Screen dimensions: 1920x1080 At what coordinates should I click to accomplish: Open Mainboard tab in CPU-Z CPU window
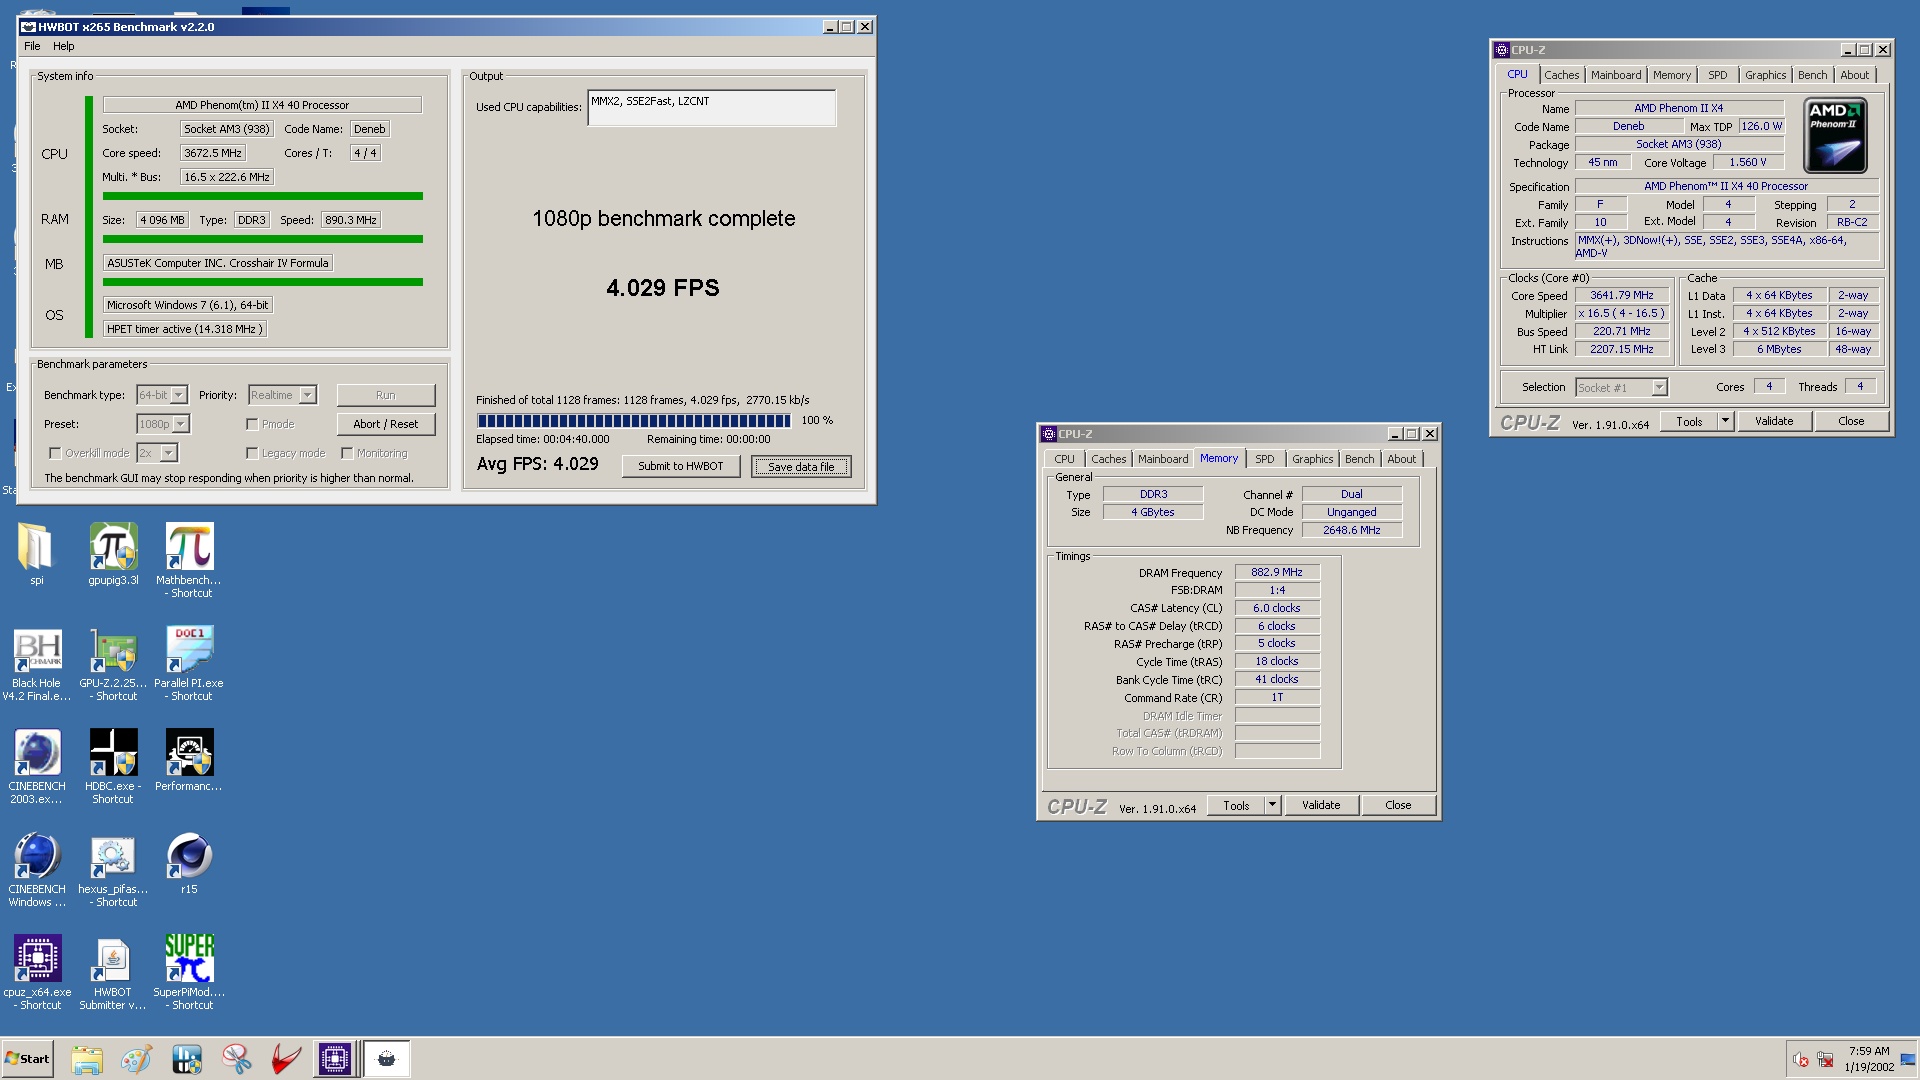1616,75
